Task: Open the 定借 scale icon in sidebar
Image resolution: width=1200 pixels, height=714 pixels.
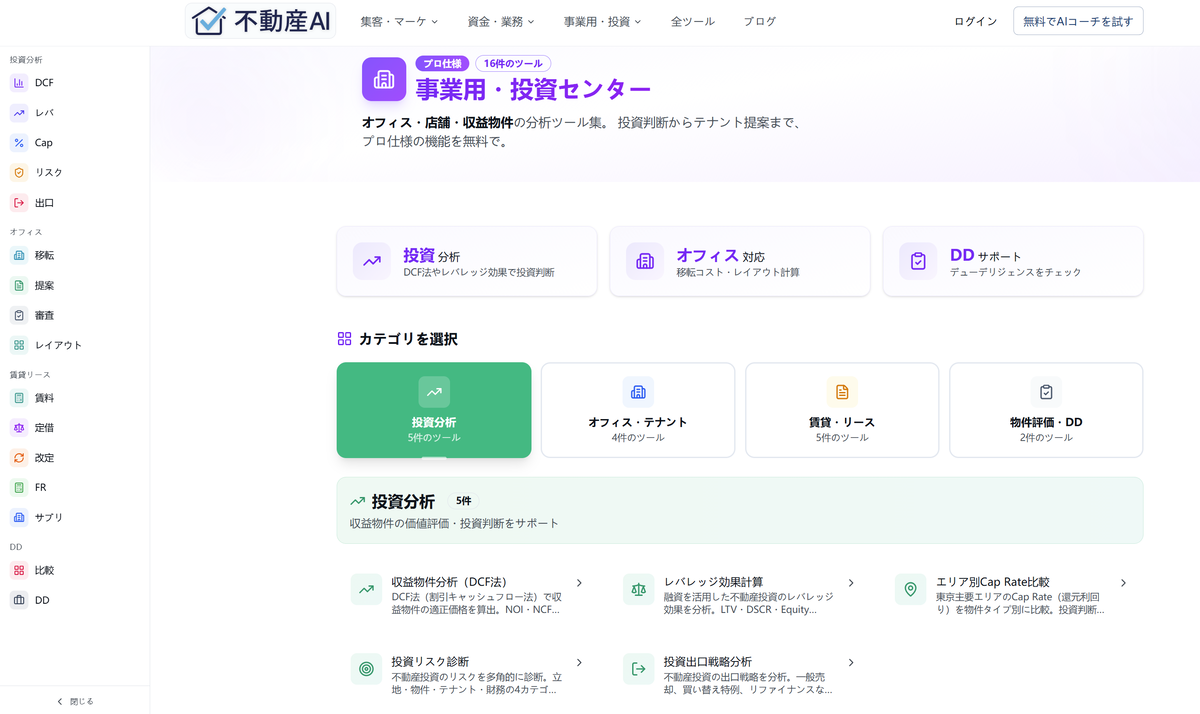Action: coord(19,428)
